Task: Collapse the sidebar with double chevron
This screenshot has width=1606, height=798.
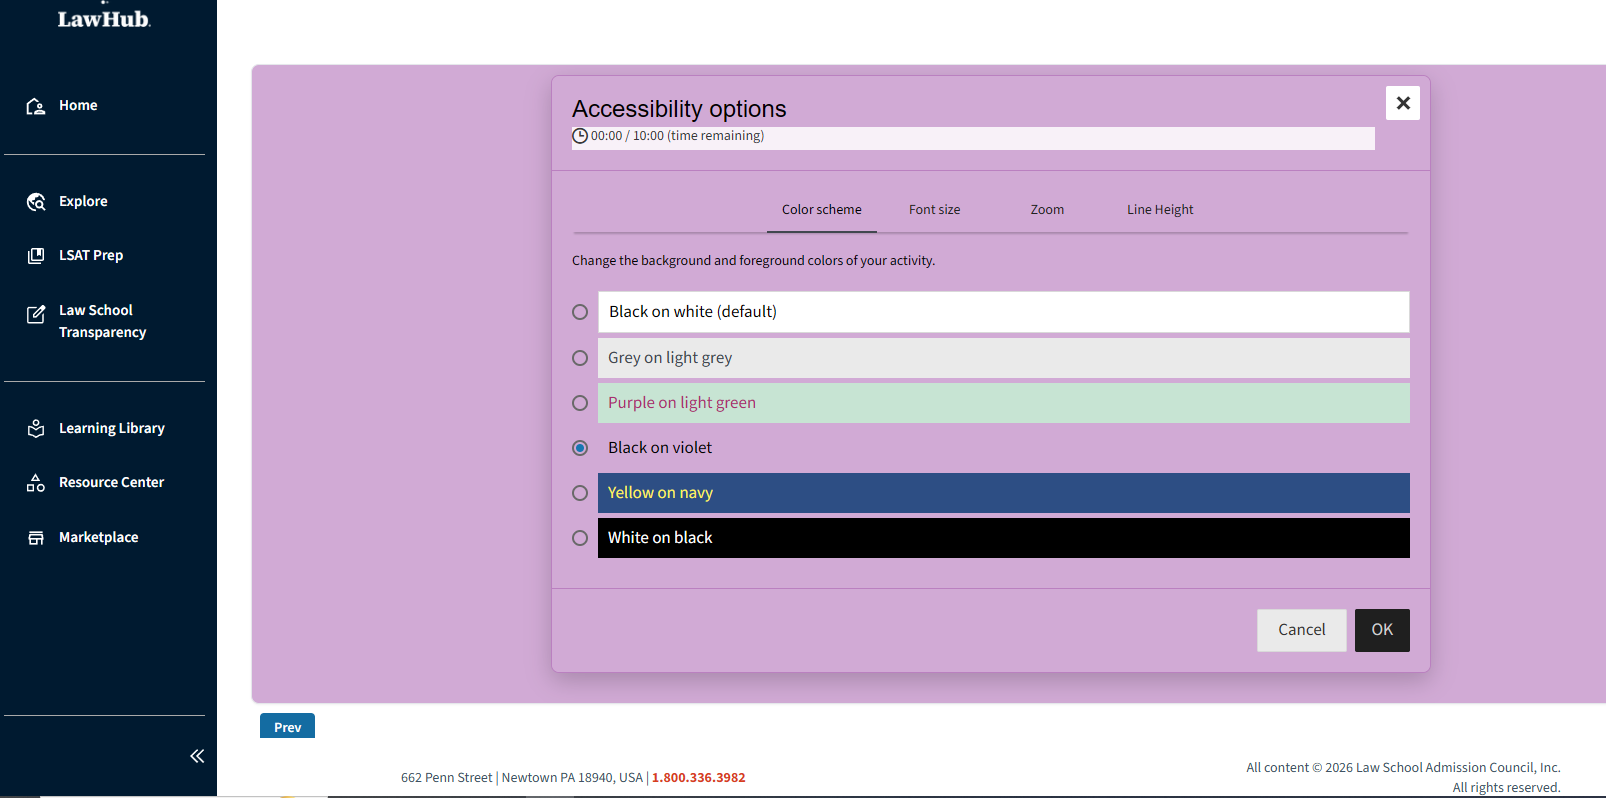Action: click(197, 756)
